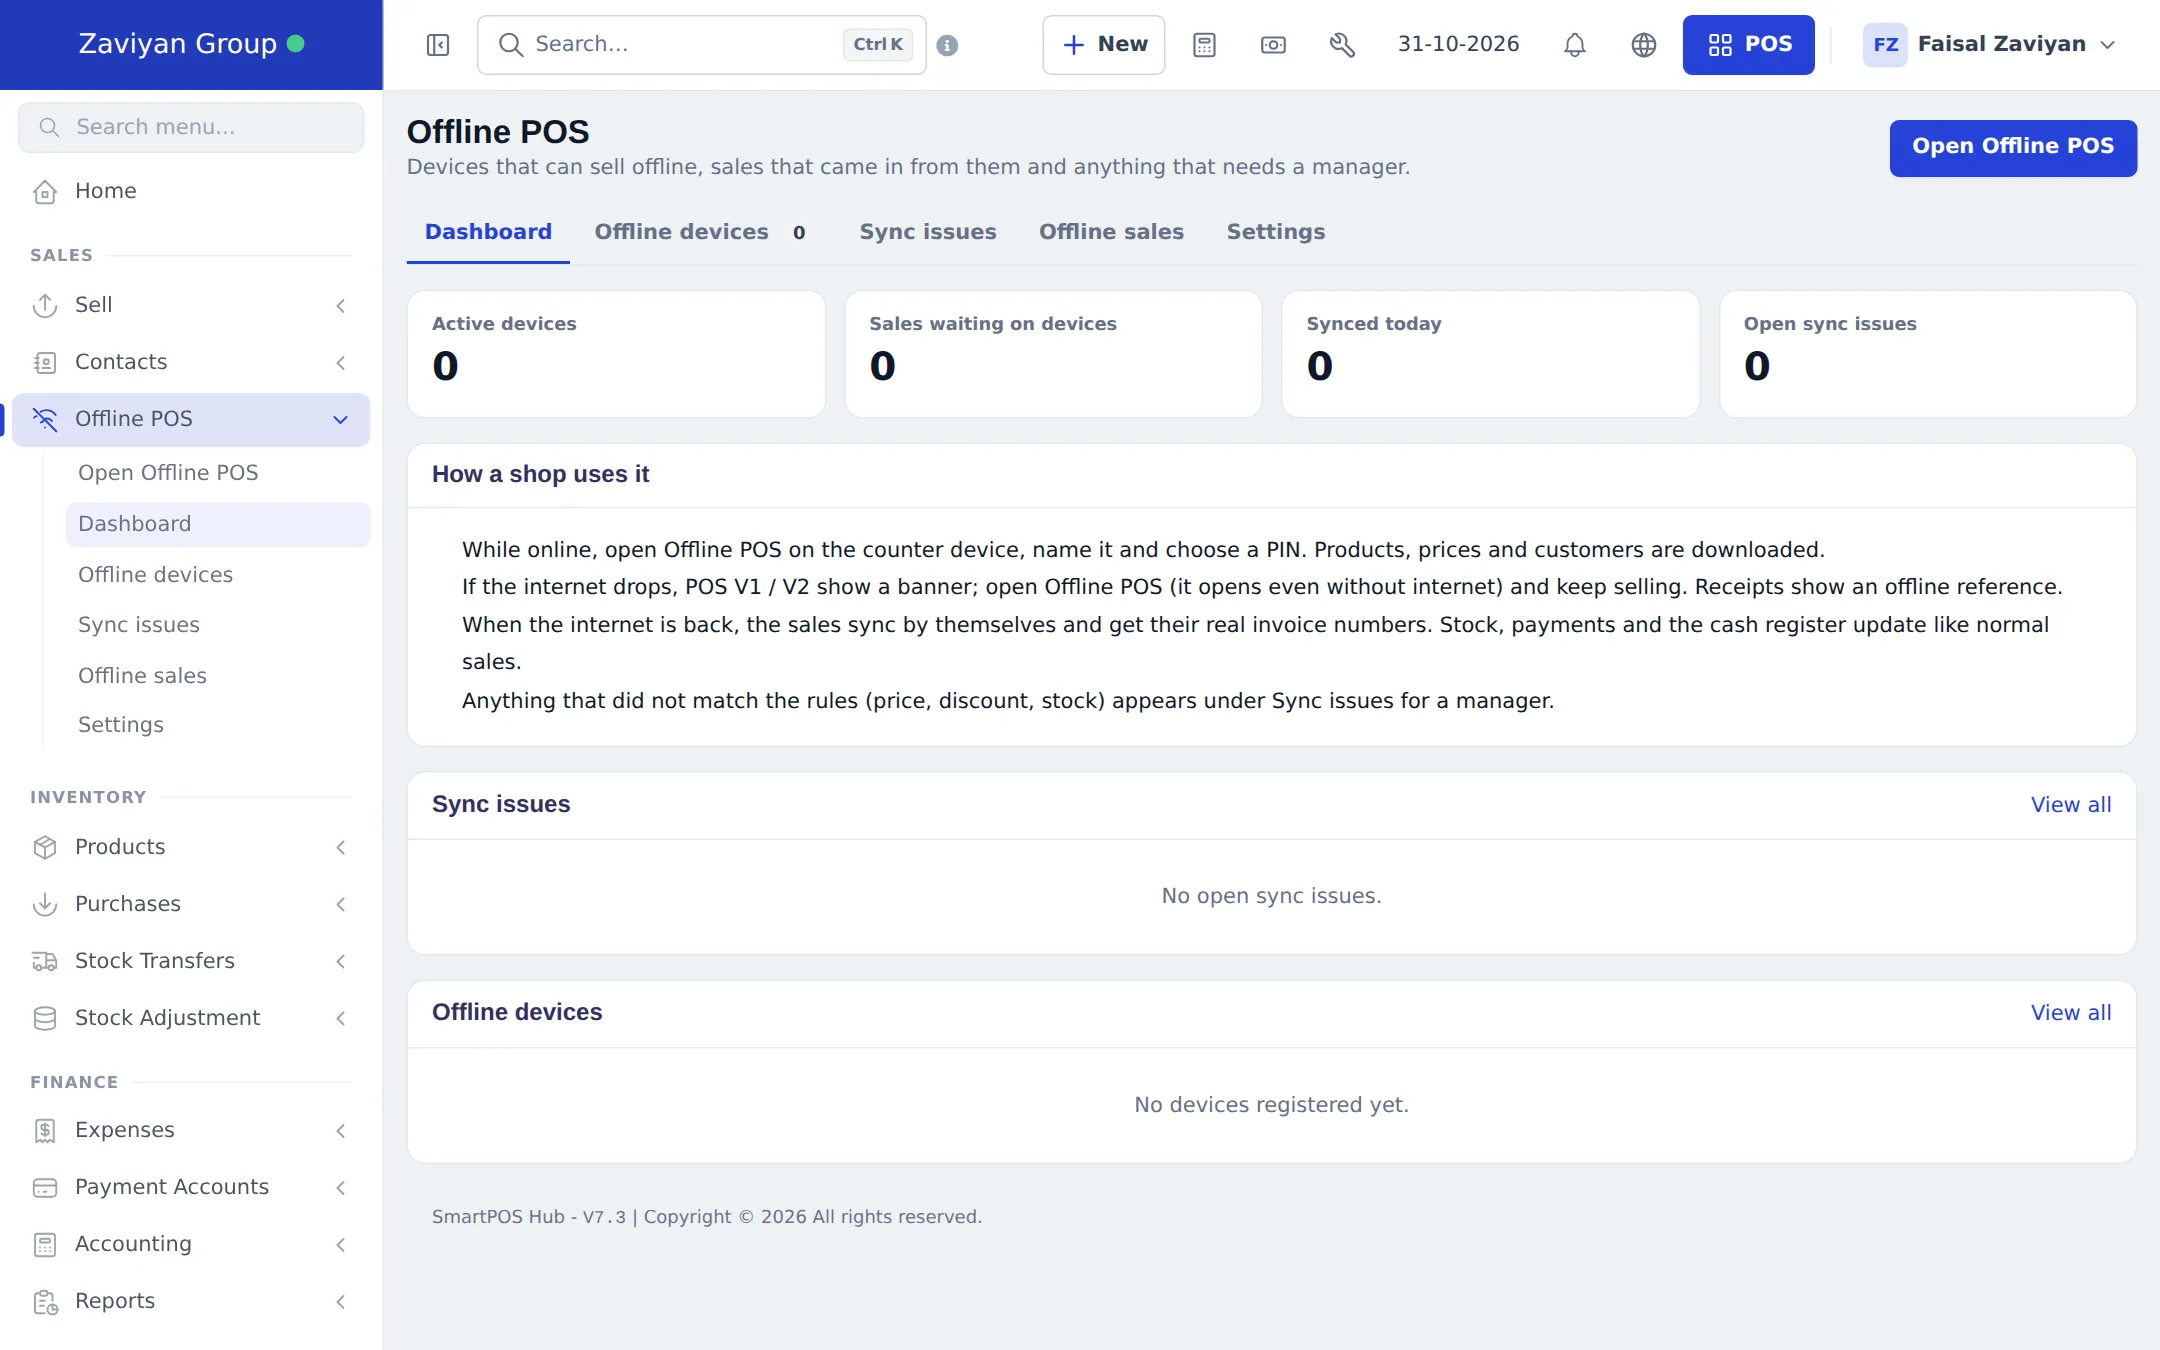View all sync issues link
This screenshot has height=1350, width=2160.
[2071, 805]
